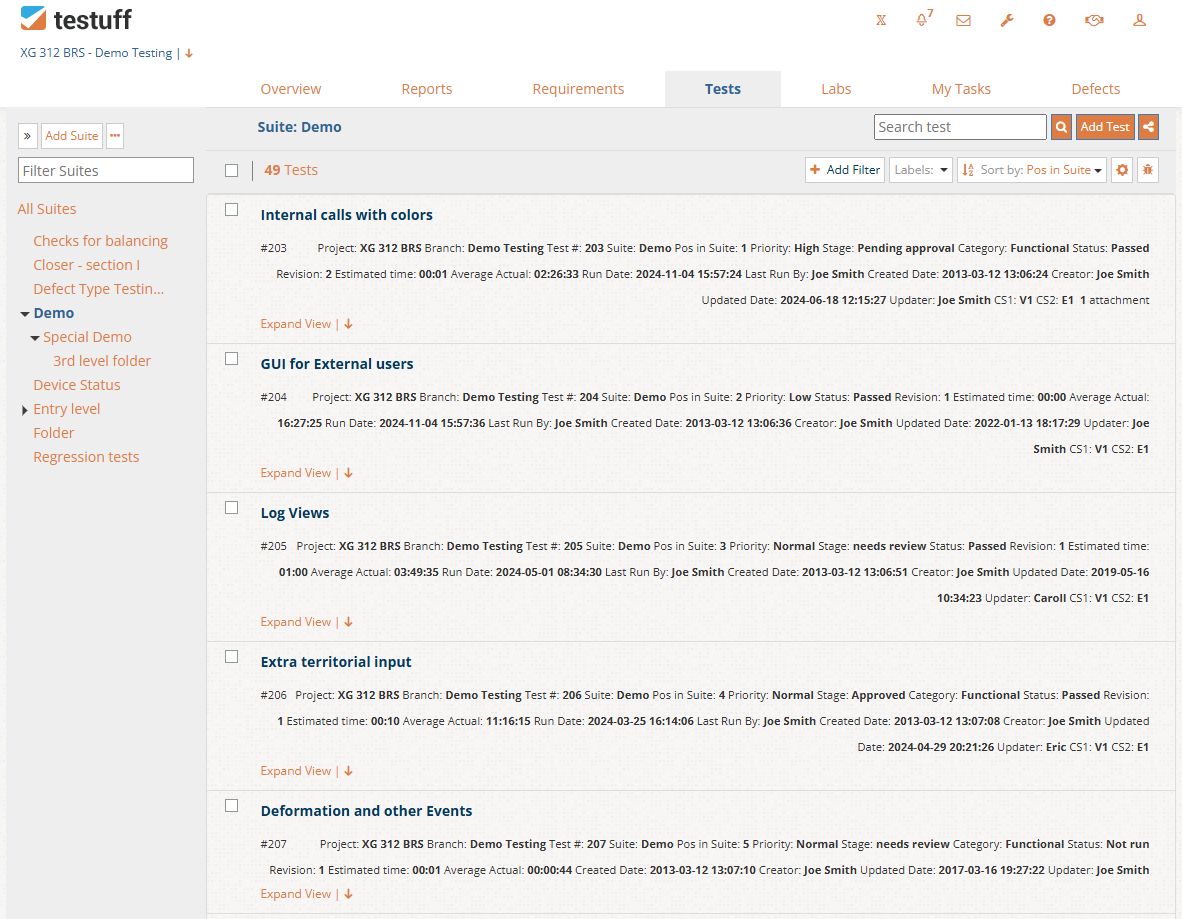Select the Checks for balancing suite
The width and height of the screenshot is (1182, 919).
pos(100,241)
